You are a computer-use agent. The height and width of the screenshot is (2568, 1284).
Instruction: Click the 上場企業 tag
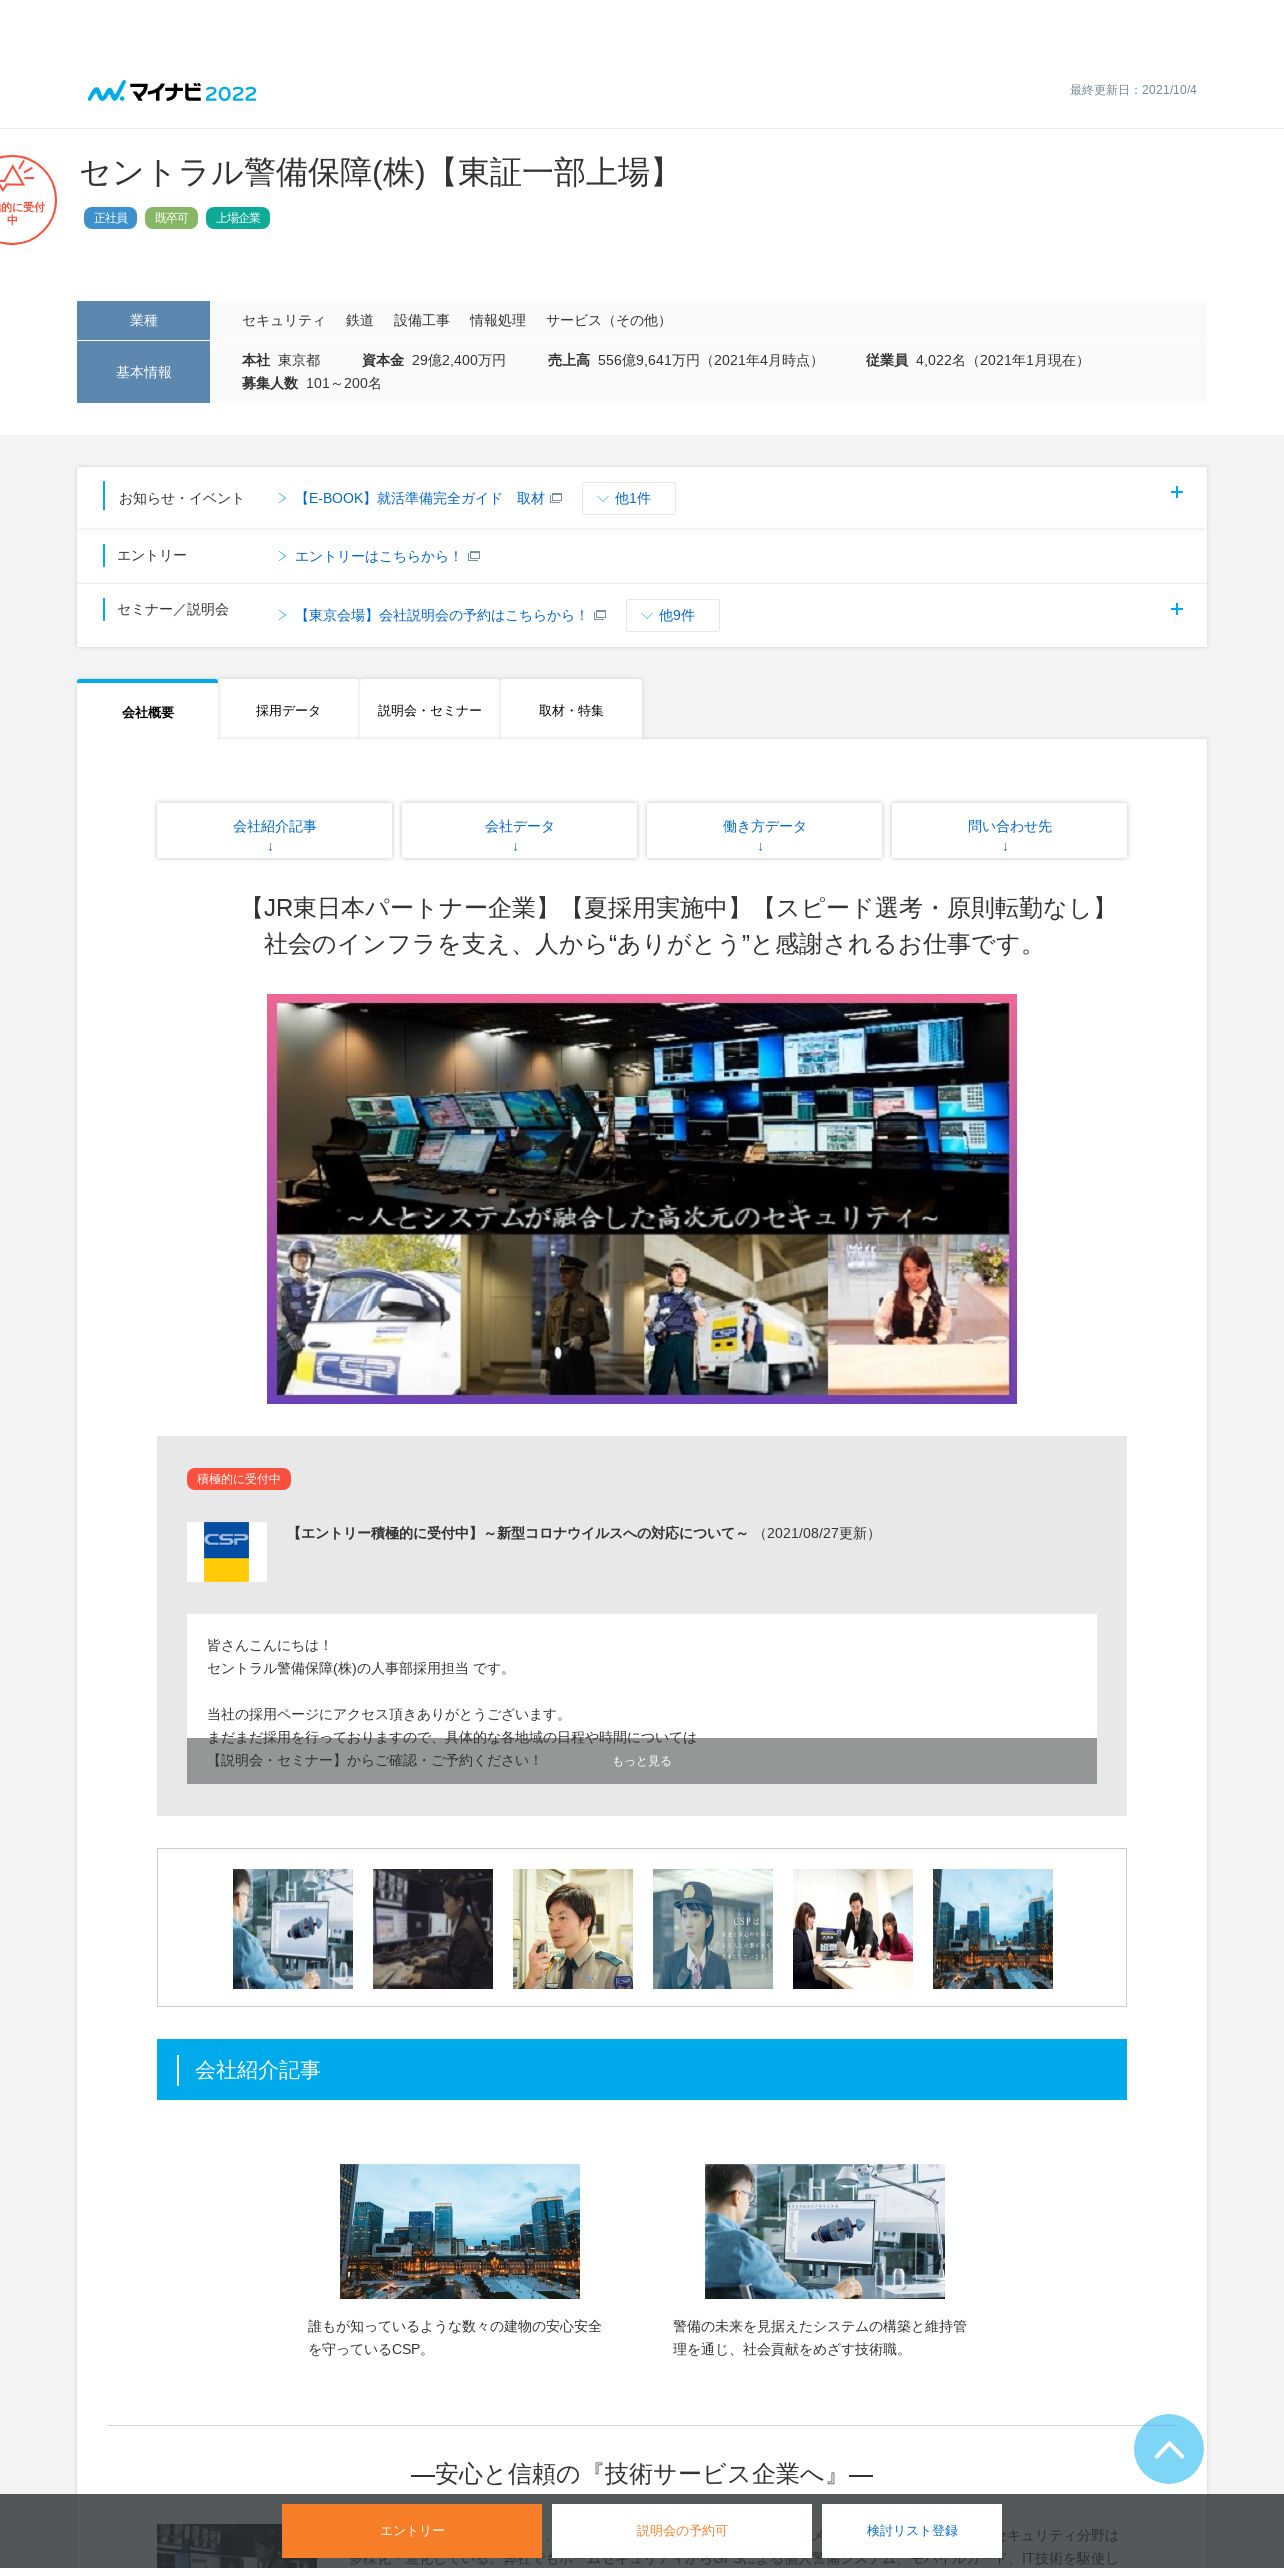(x=238, y=218)
